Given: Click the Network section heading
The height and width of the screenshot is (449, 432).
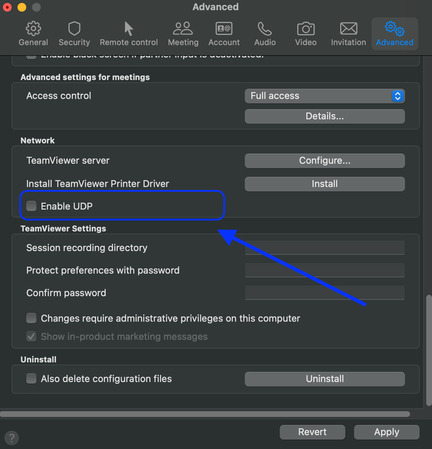Looking at the screenshot, I should coord(38,140).
